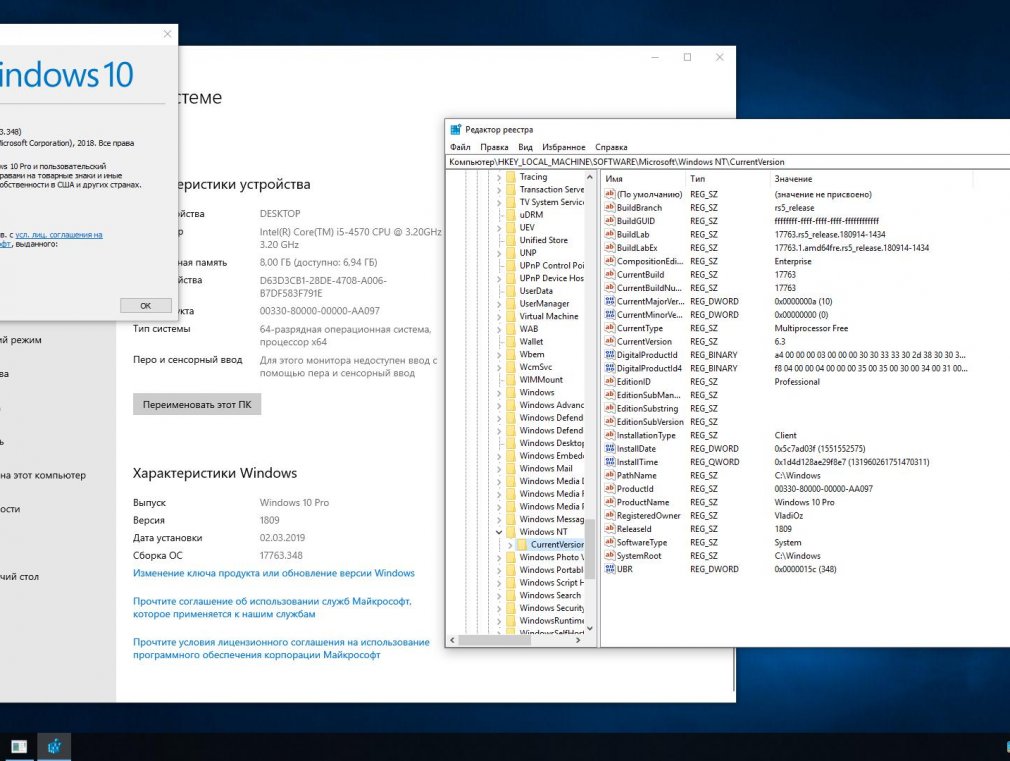
Task: Select the Windows Mail key folder
Action: pyautogui.click(x=546, y=468)
